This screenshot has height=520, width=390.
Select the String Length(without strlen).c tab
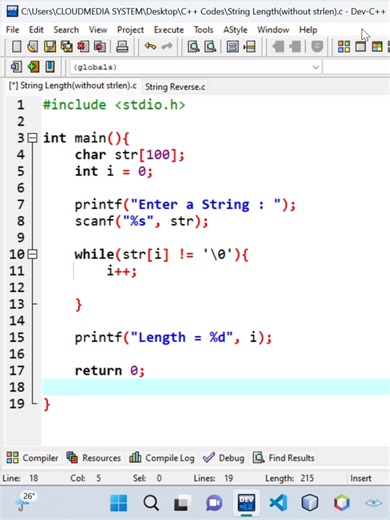[73, 86]
